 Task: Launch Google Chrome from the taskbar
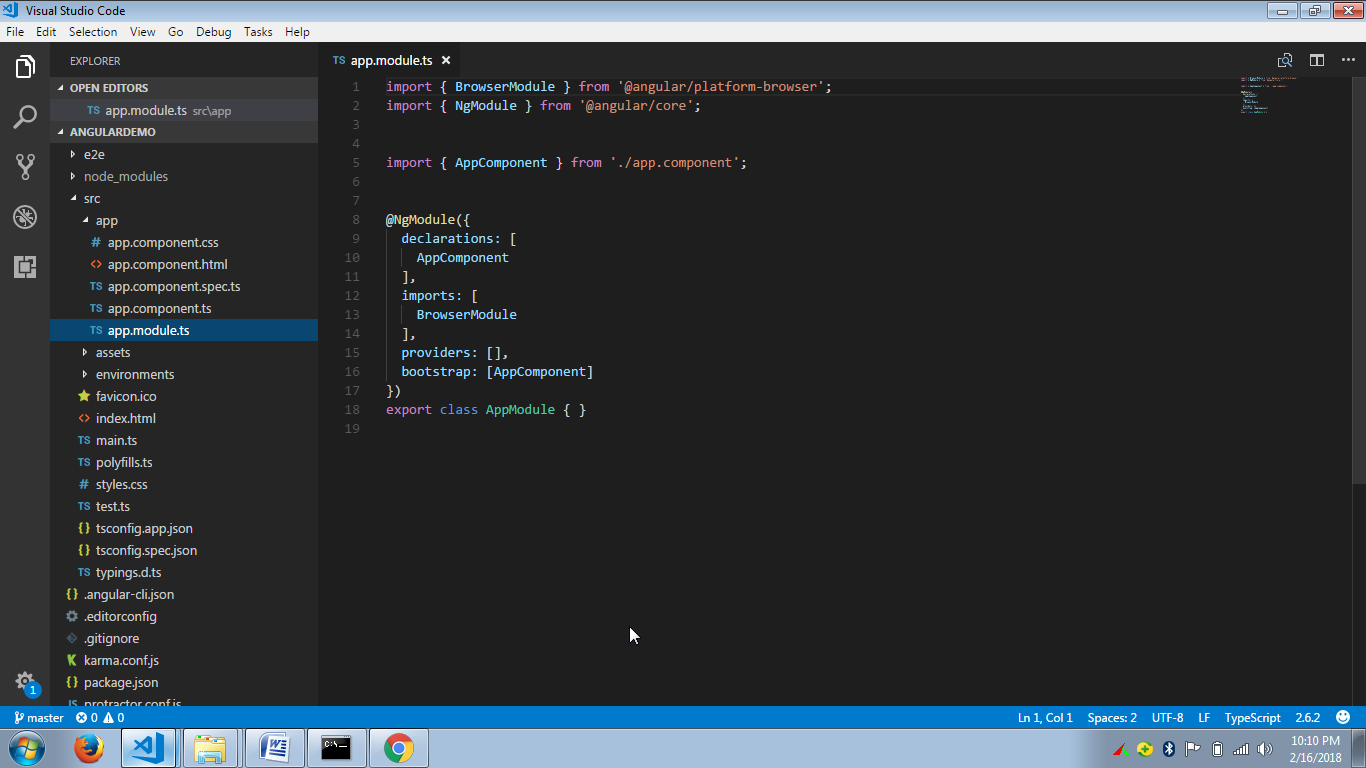click(x=398, y=747)
